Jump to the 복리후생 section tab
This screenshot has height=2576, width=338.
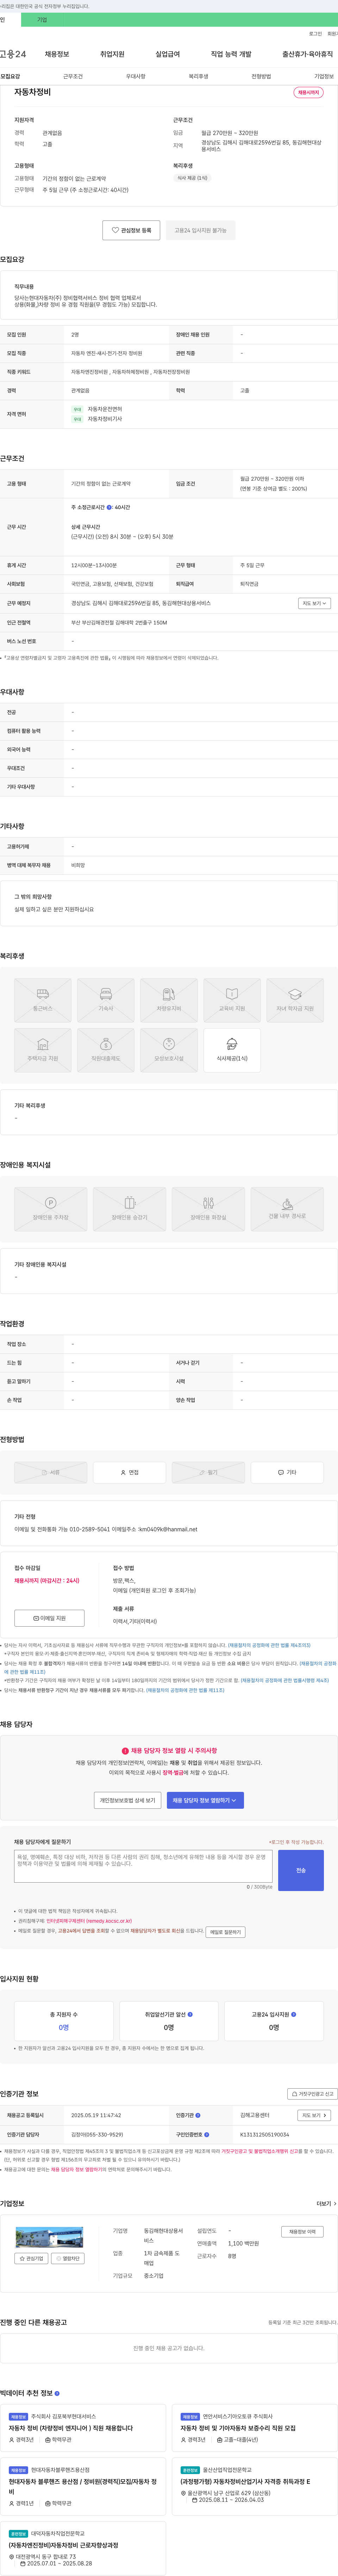198,76
